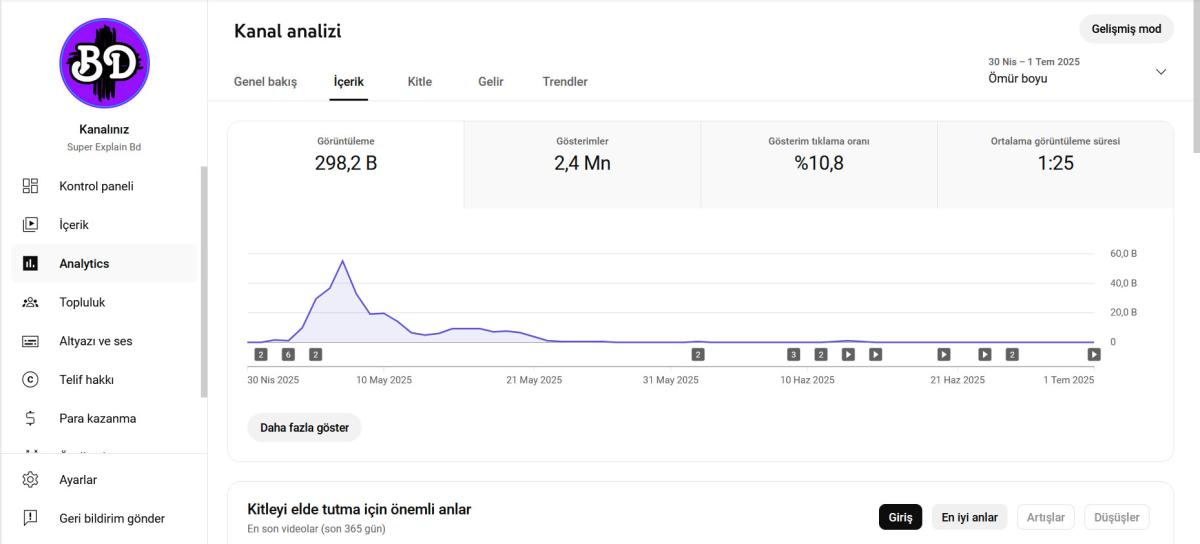Select the Görüntüleme 298,2 B metric card
The height and width of the screenshot is (544, 1200).
[346, 165]
